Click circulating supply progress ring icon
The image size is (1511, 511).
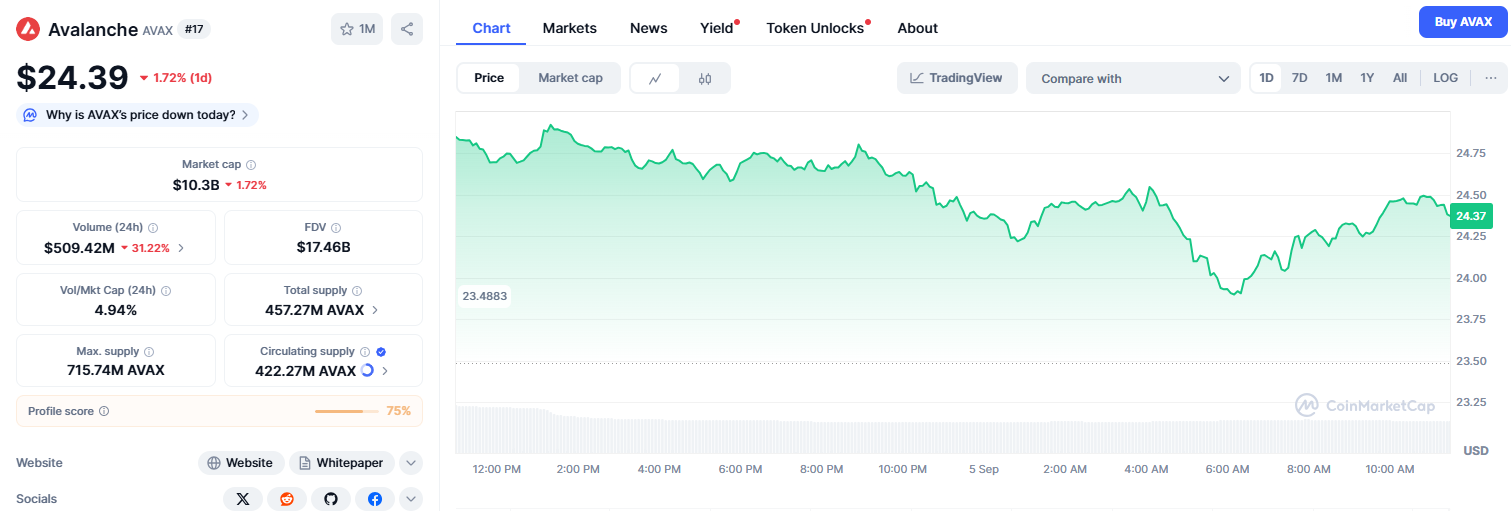point(367,370)
